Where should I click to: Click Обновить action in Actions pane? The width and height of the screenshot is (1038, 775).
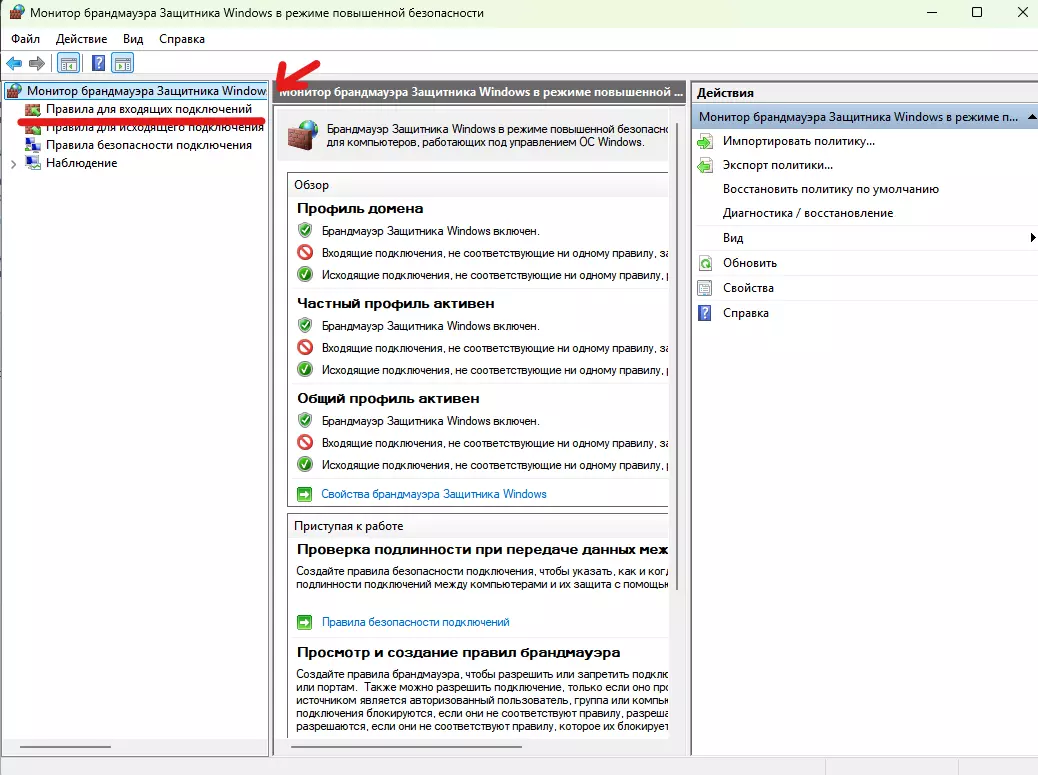[x=749, y=263]
